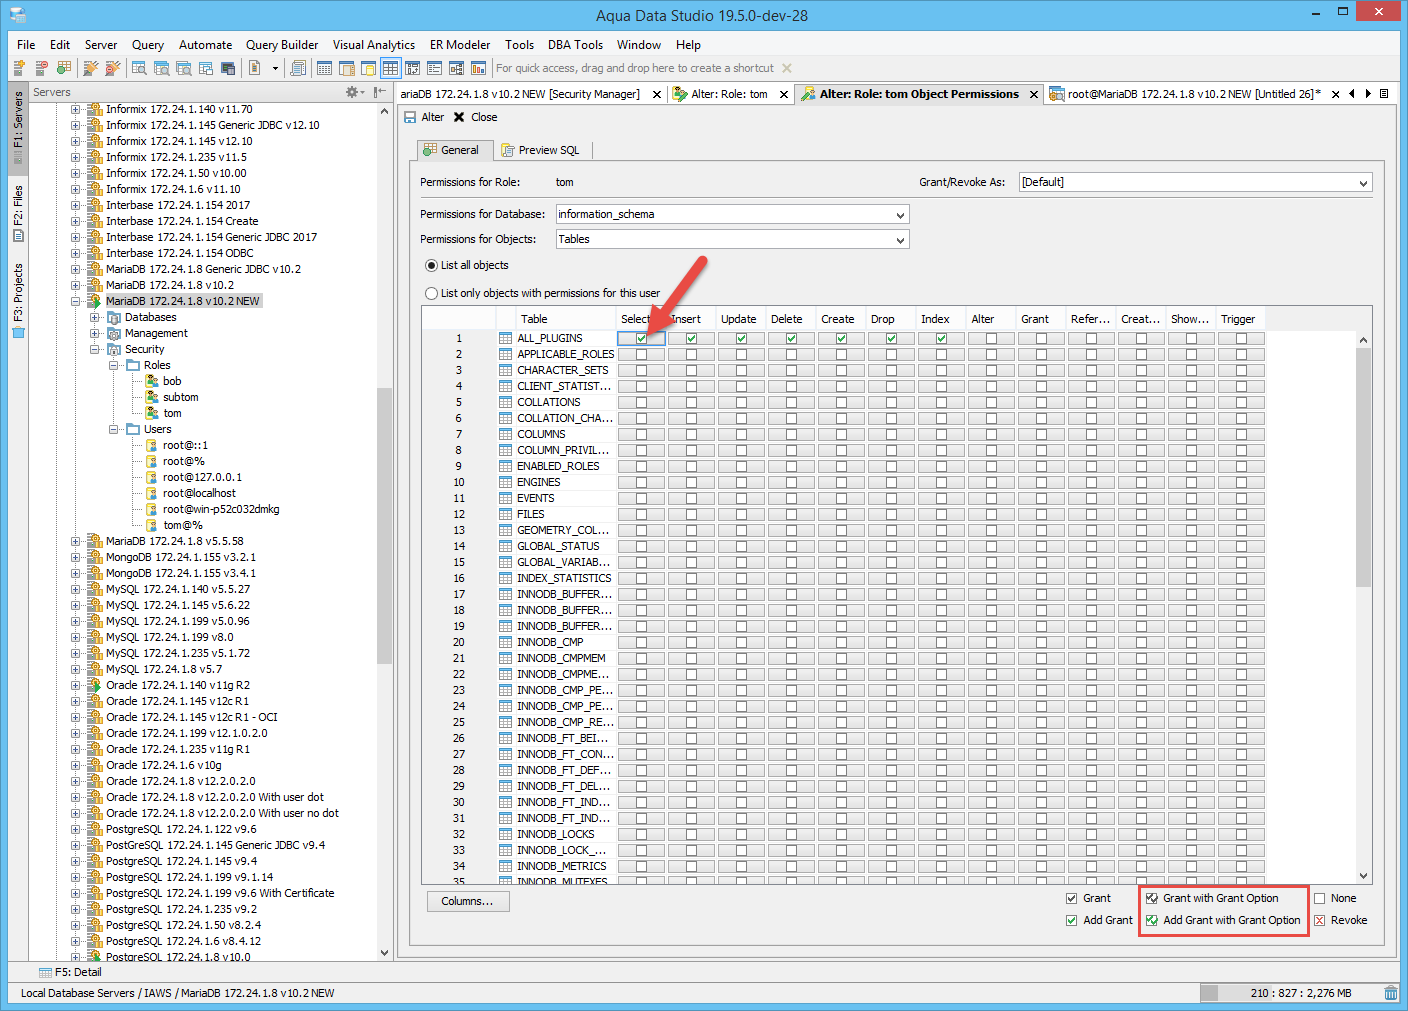Click the tom@% user icon
This screenshot has height=1011, width=1408.
coord(152,525)
